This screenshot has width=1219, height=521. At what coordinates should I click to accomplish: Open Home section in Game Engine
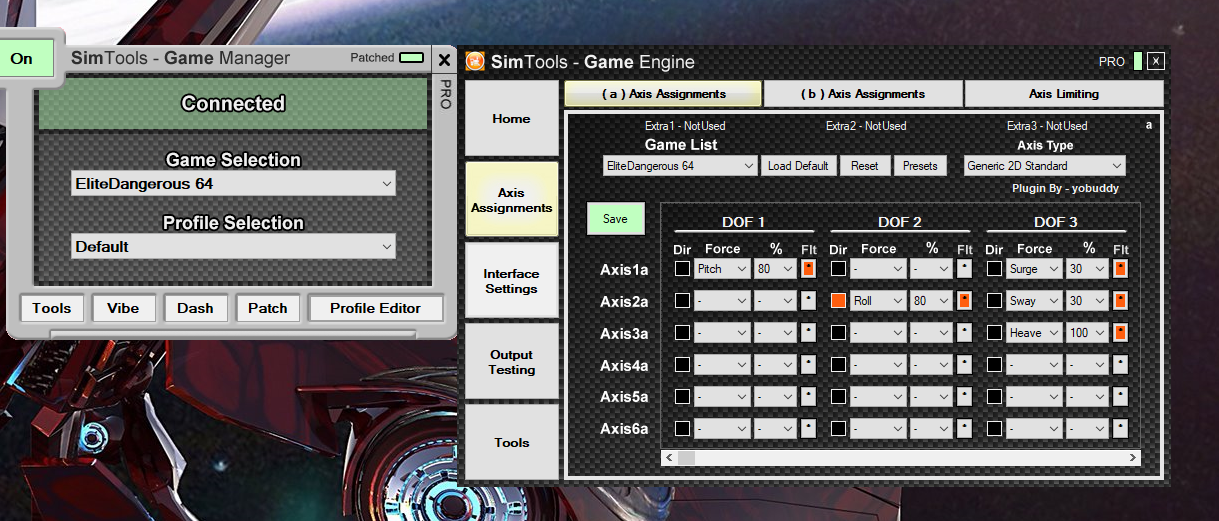[x=511, y=118]
